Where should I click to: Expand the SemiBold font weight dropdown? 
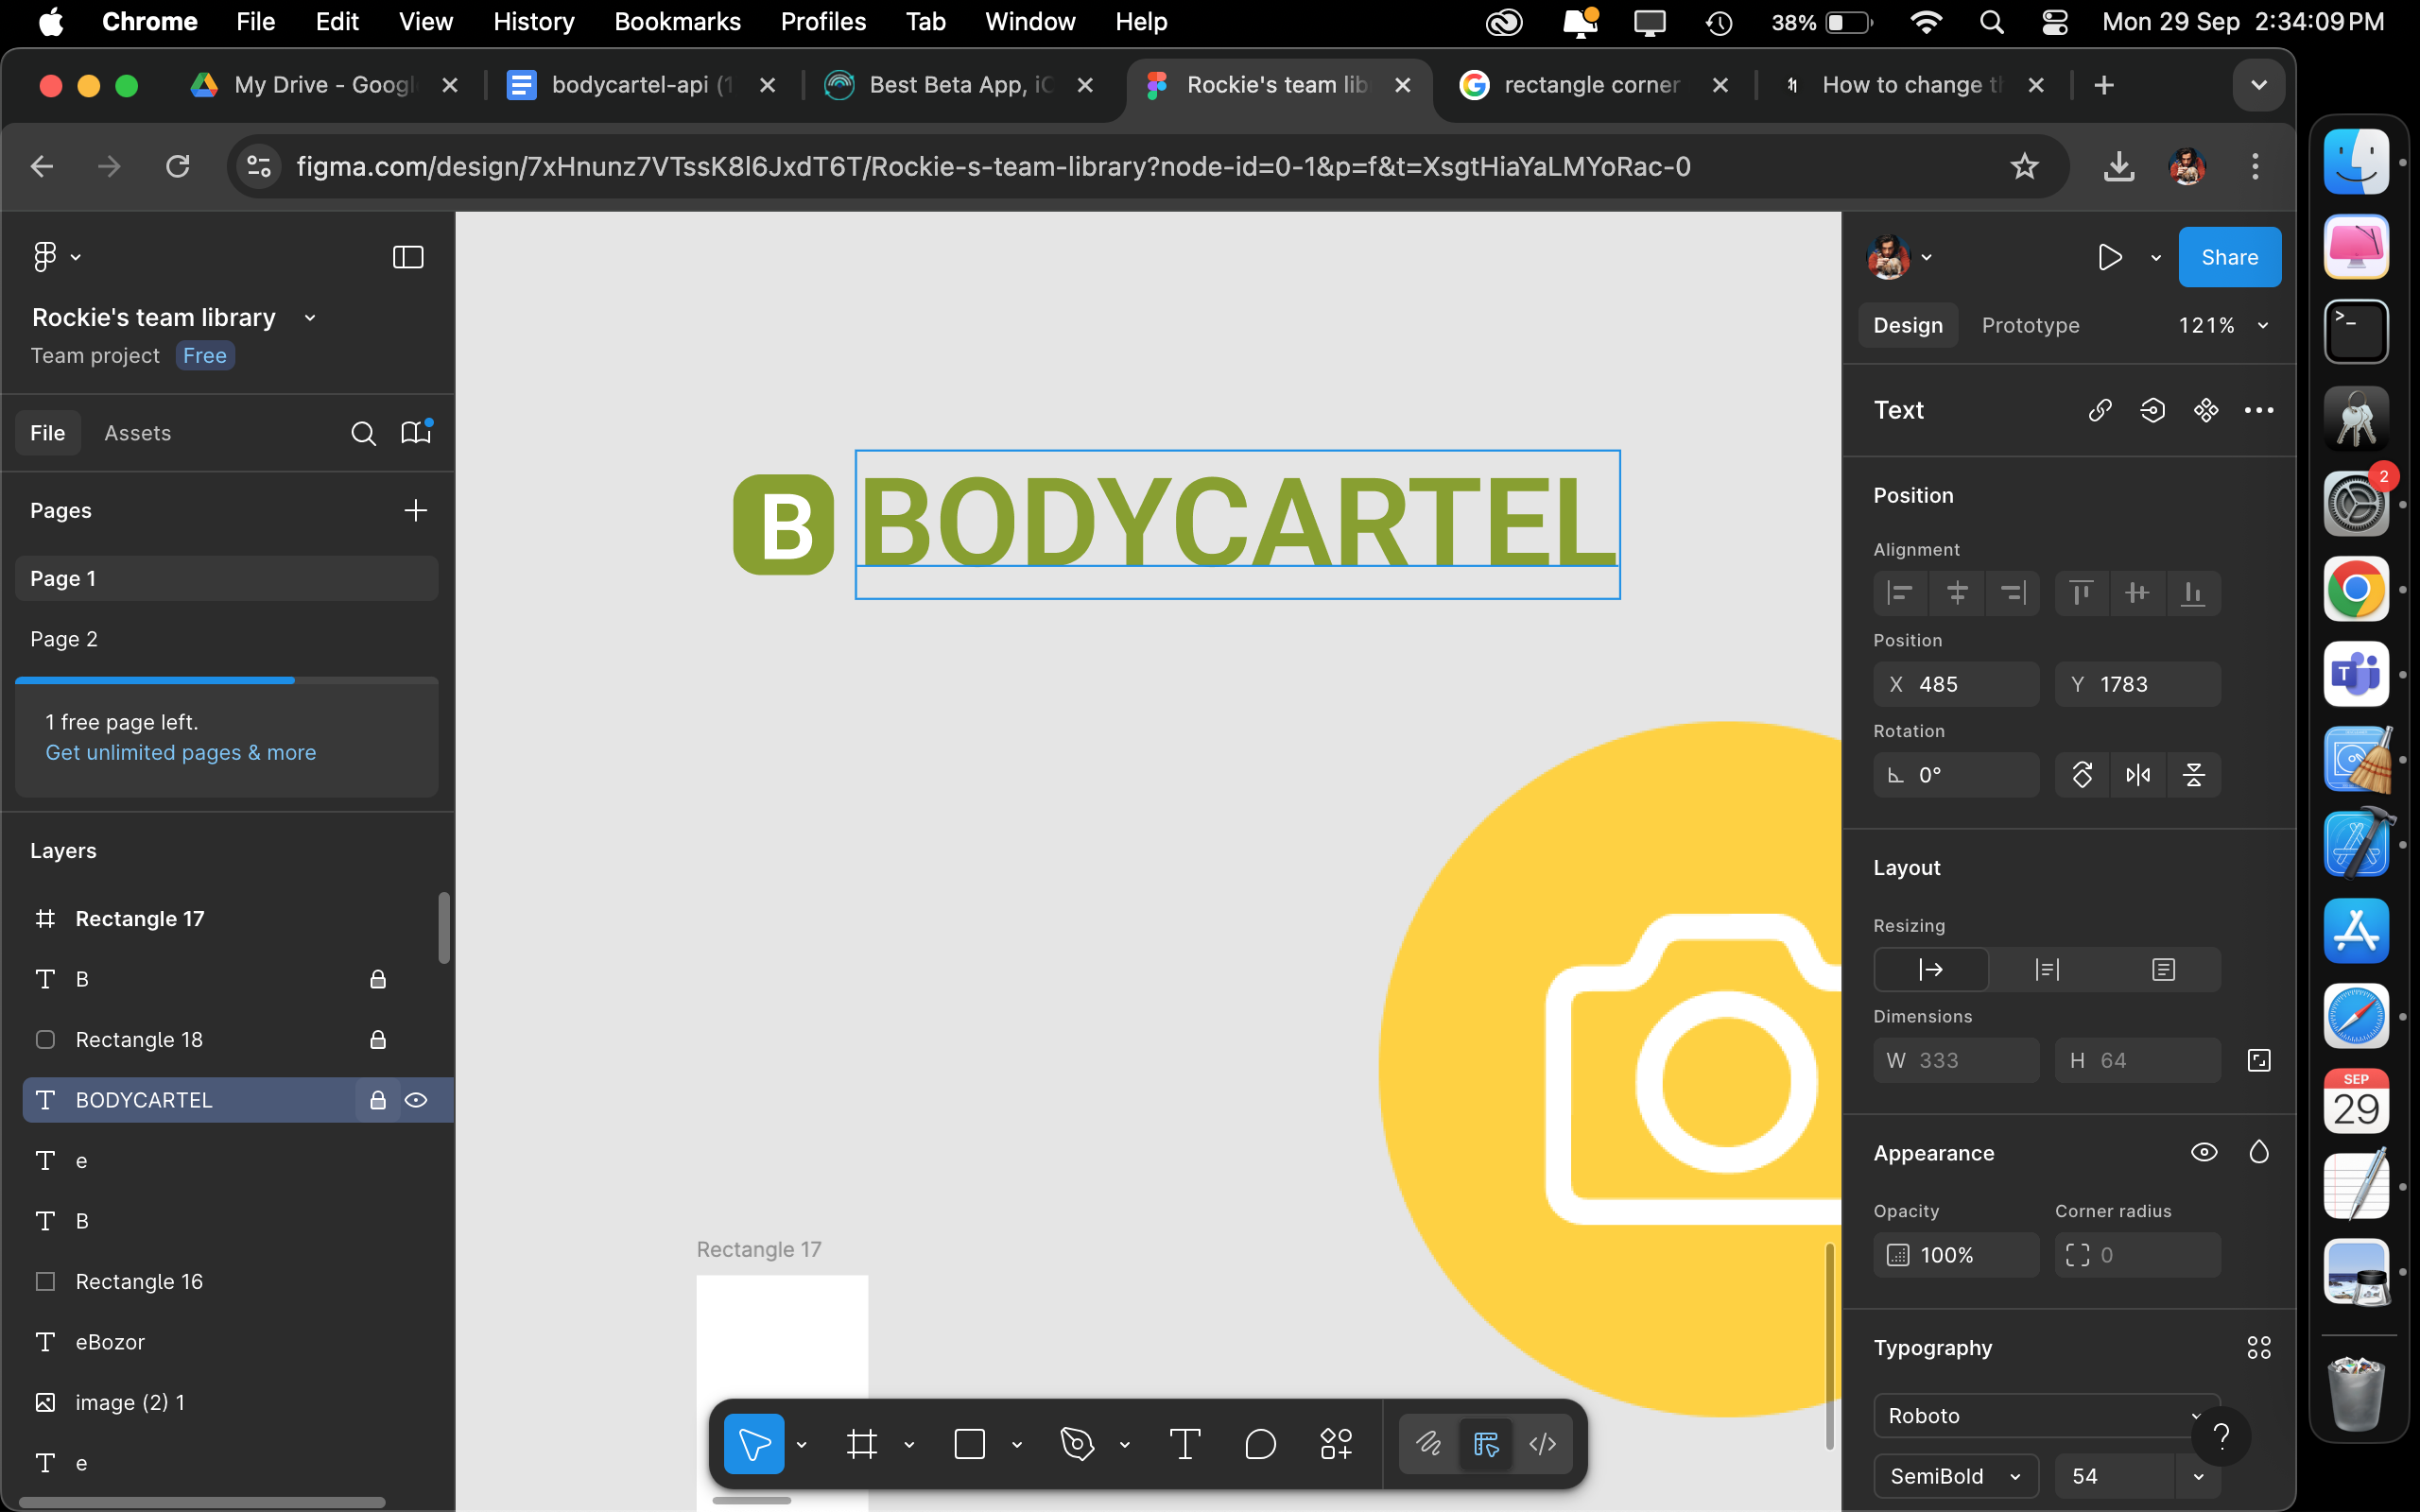tap(1955, 1476)
